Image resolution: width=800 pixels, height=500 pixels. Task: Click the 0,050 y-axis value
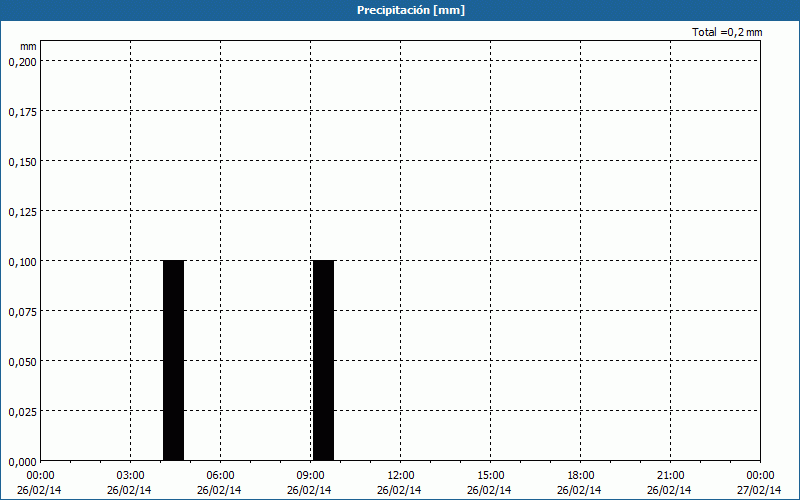tap(22, 362)
